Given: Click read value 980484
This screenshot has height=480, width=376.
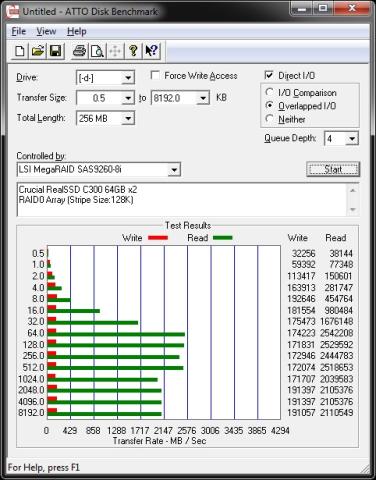Looking at the screenshot, I should (x=338, y=310).
